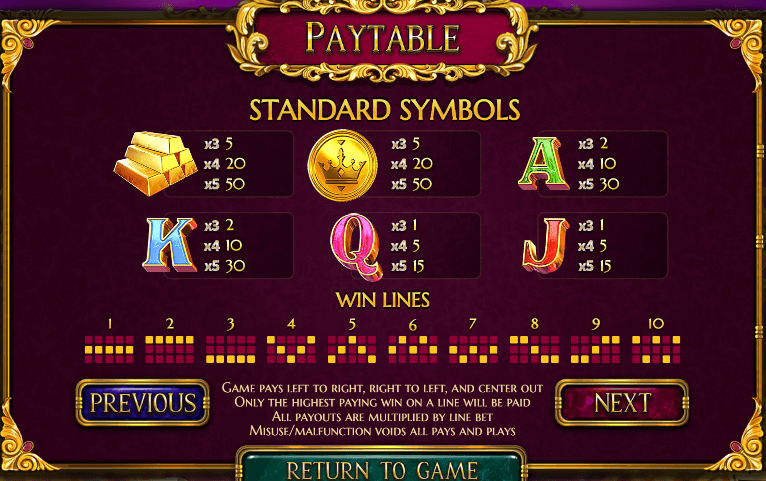Go to the Previous paytable page
Image resolution: width=766 pixels, height=481 pixels.
[143, 403]
